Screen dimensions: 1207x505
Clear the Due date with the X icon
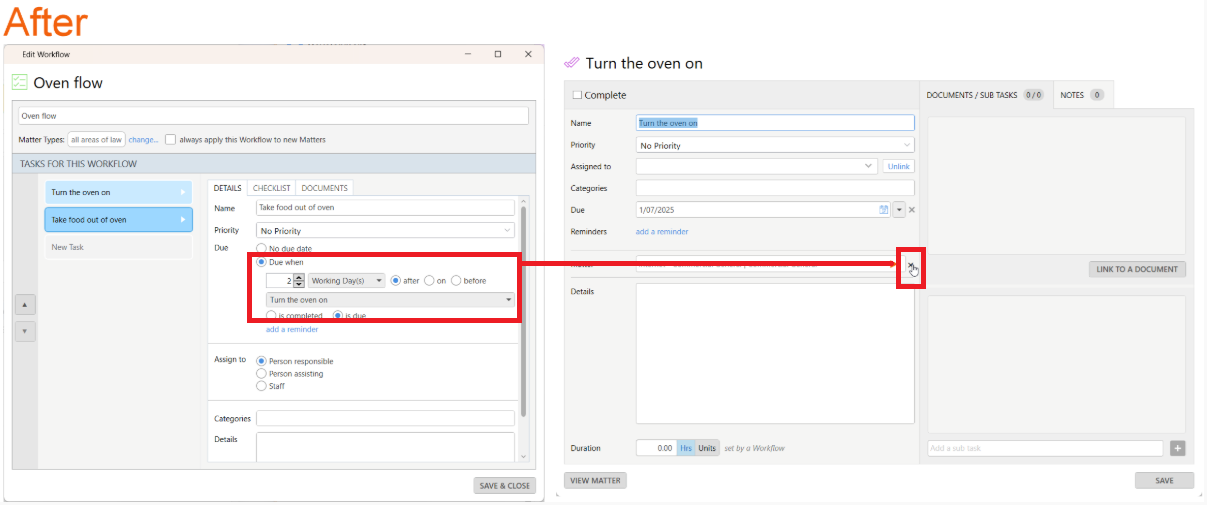click(x=911, y=210)
